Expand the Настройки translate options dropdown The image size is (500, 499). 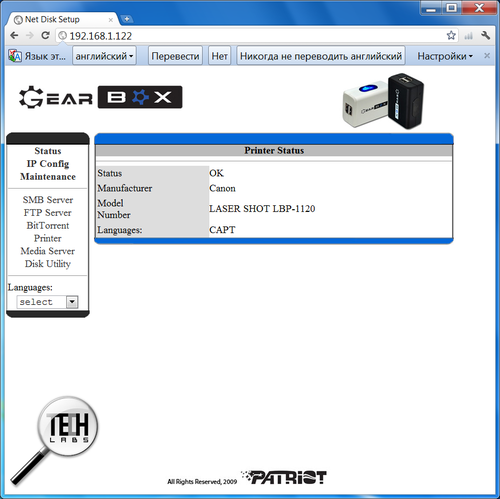(445, 56)
